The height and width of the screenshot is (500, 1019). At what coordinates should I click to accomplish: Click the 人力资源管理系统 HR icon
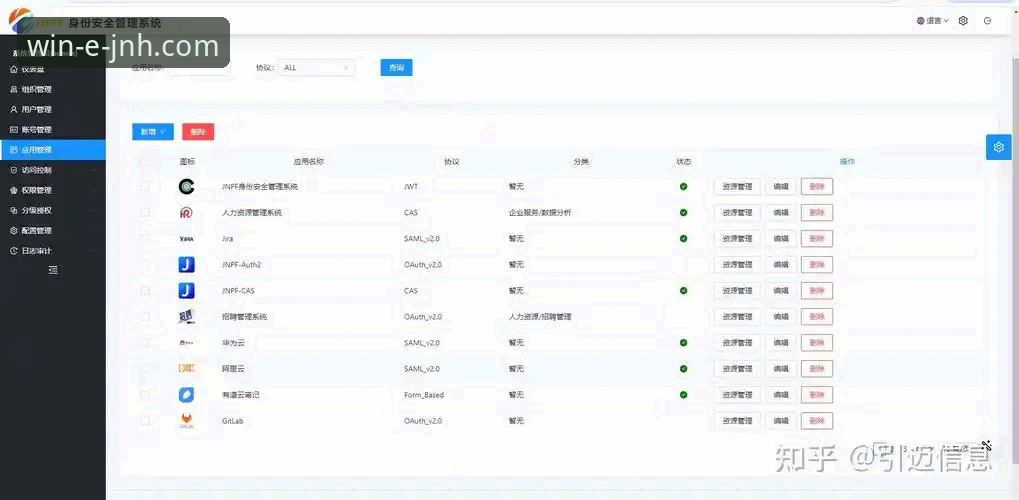point(187,213)
